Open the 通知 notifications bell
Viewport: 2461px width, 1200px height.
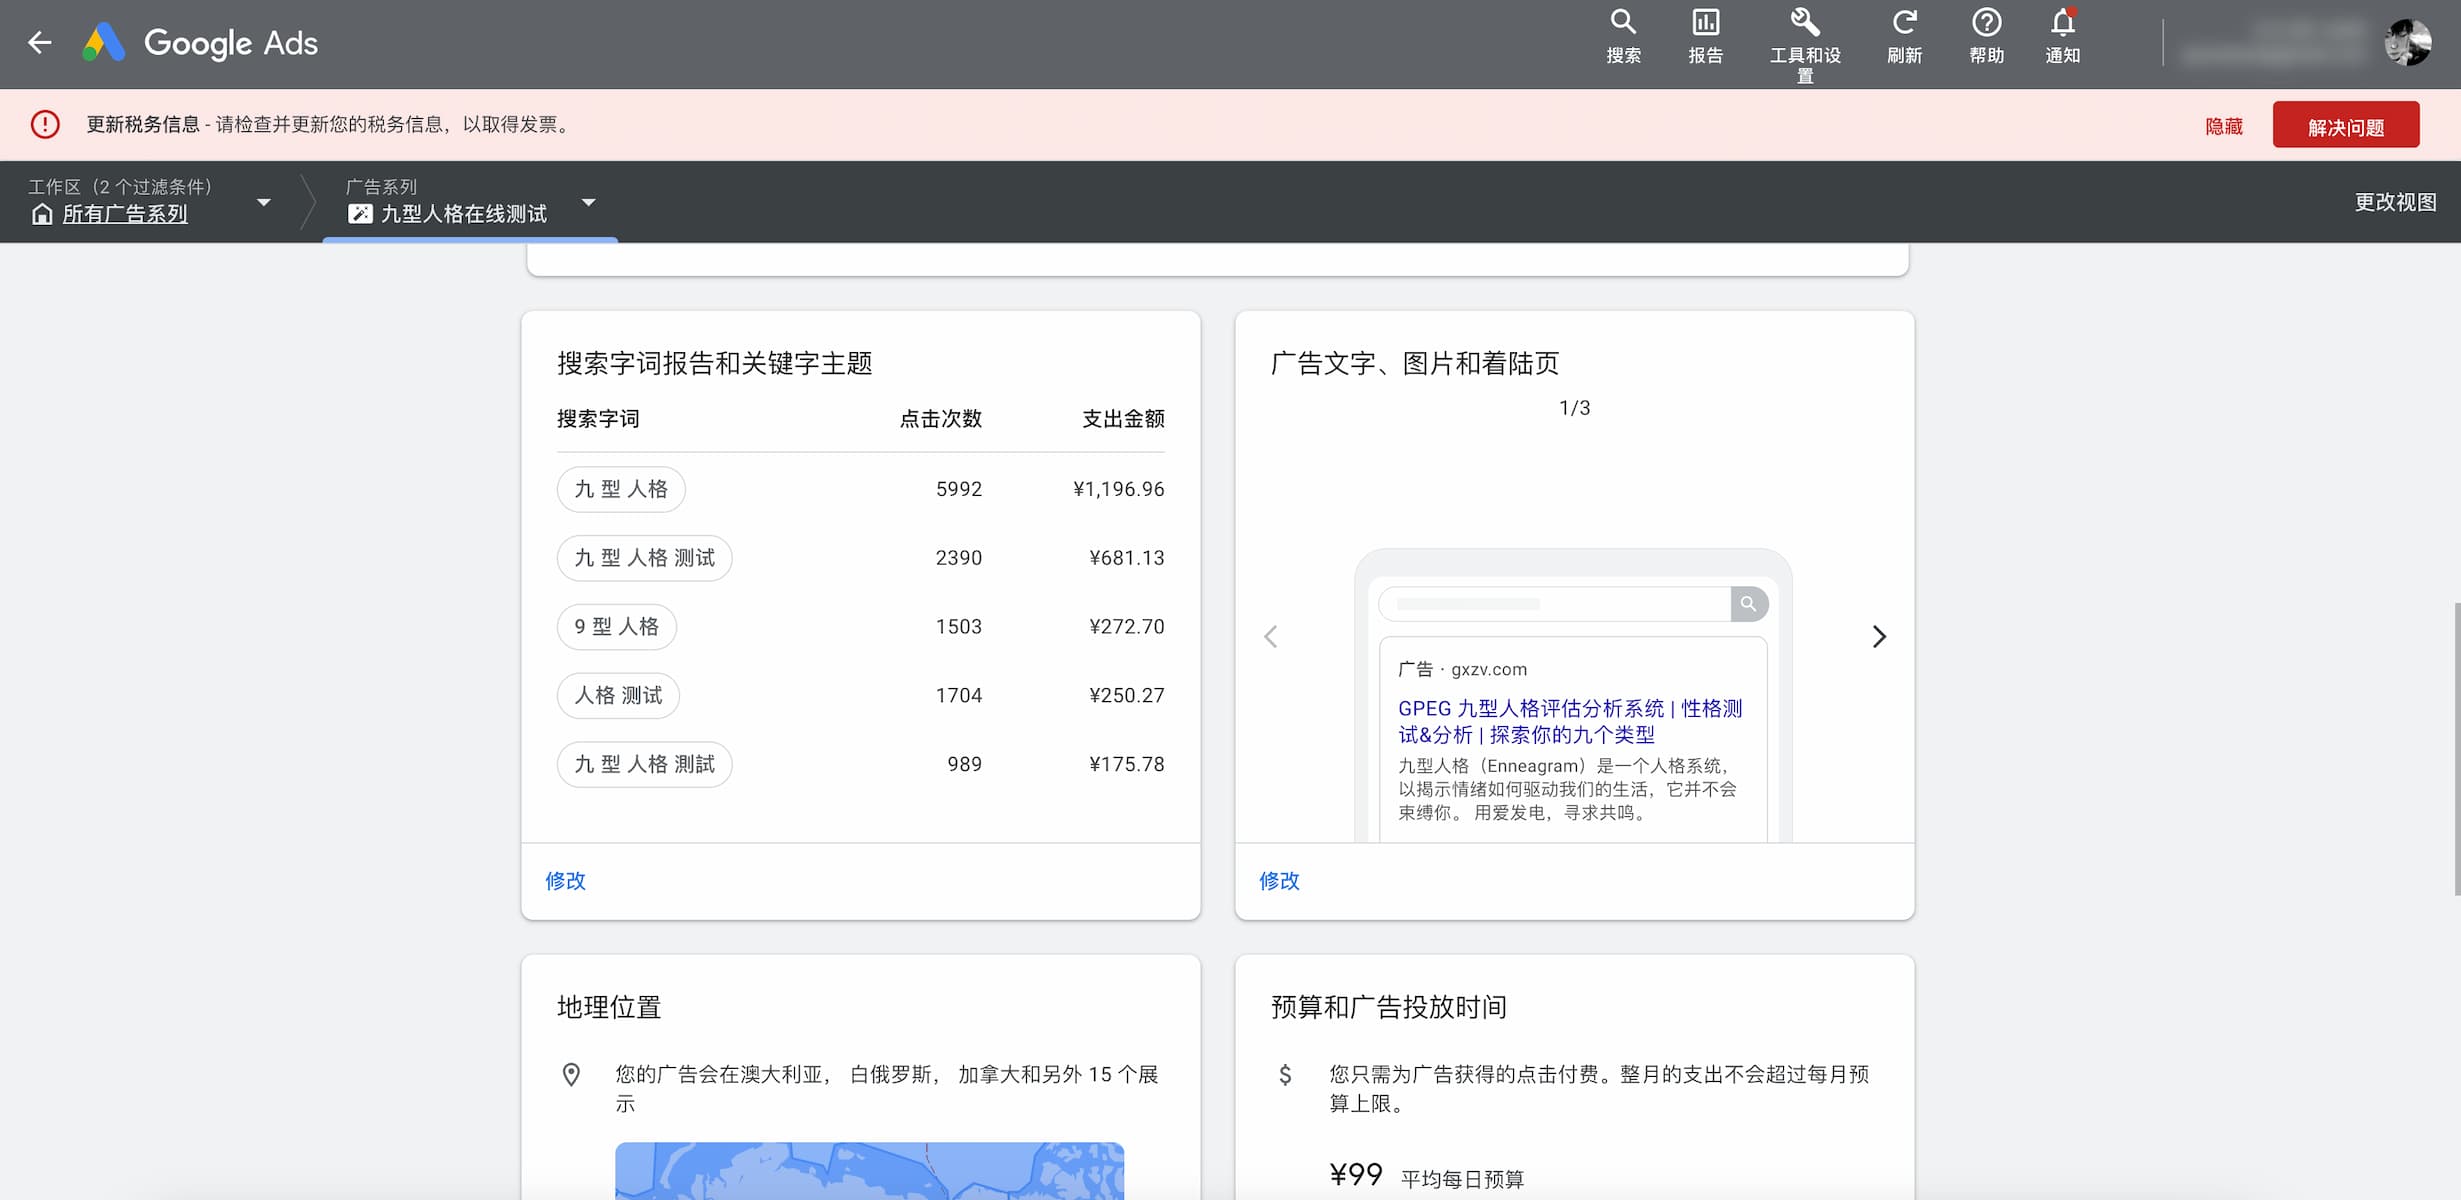click(2062, 23)
